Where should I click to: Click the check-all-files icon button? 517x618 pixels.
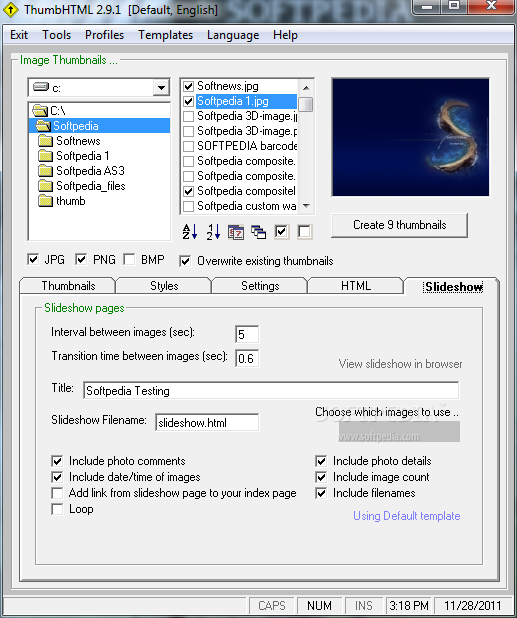coord(281,232)
